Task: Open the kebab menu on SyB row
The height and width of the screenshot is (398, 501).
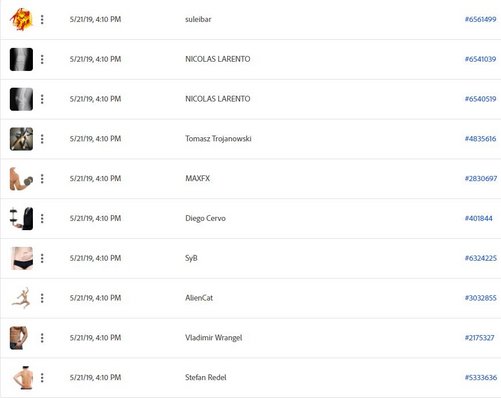Action: (42, 258)
